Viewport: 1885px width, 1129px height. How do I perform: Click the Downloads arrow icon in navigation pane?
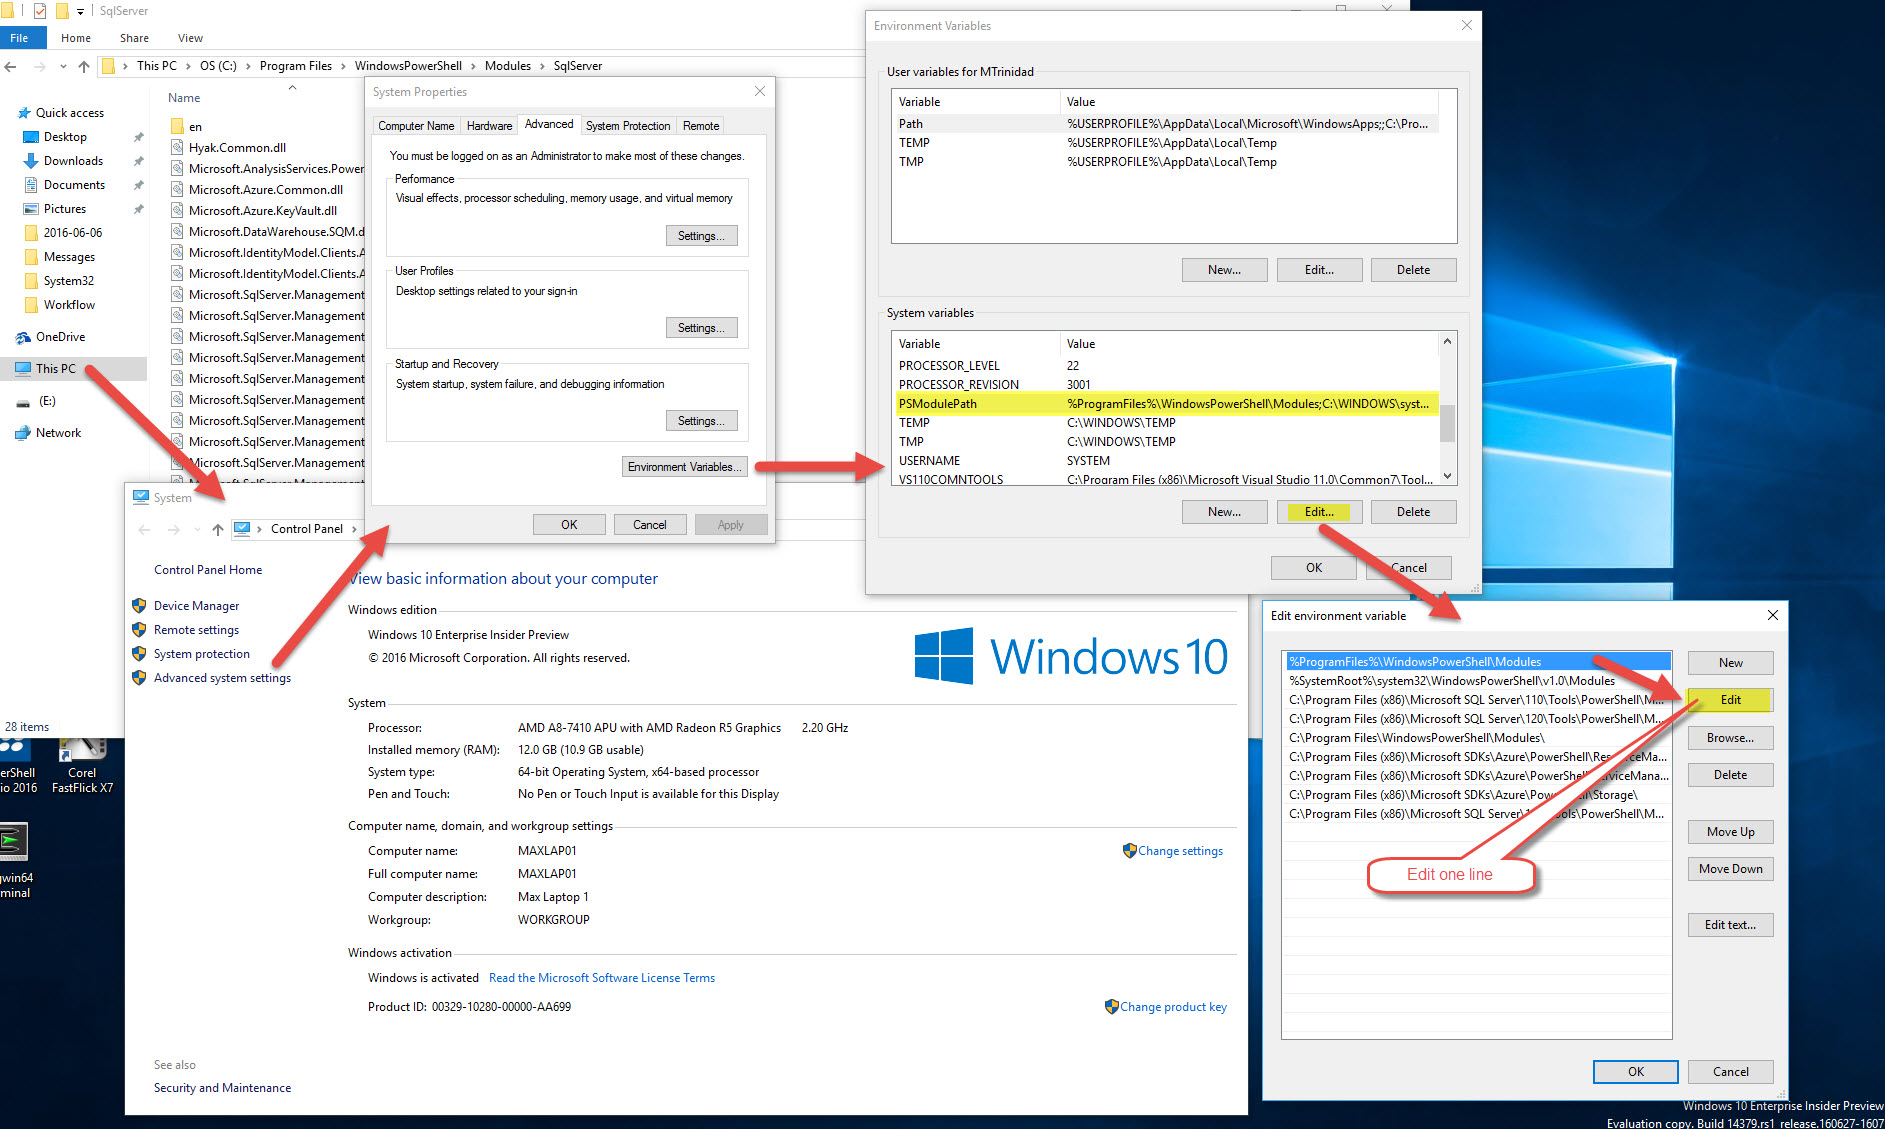30,161
